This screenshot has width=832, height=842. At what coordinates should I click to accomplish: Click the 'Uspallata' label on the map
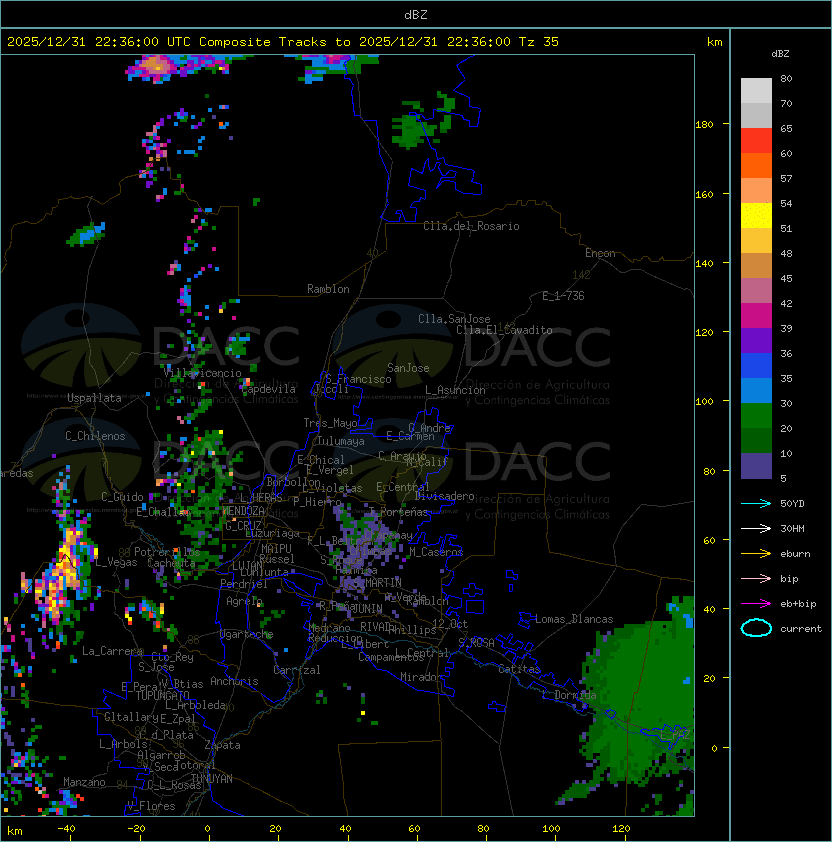click(94, 398)
